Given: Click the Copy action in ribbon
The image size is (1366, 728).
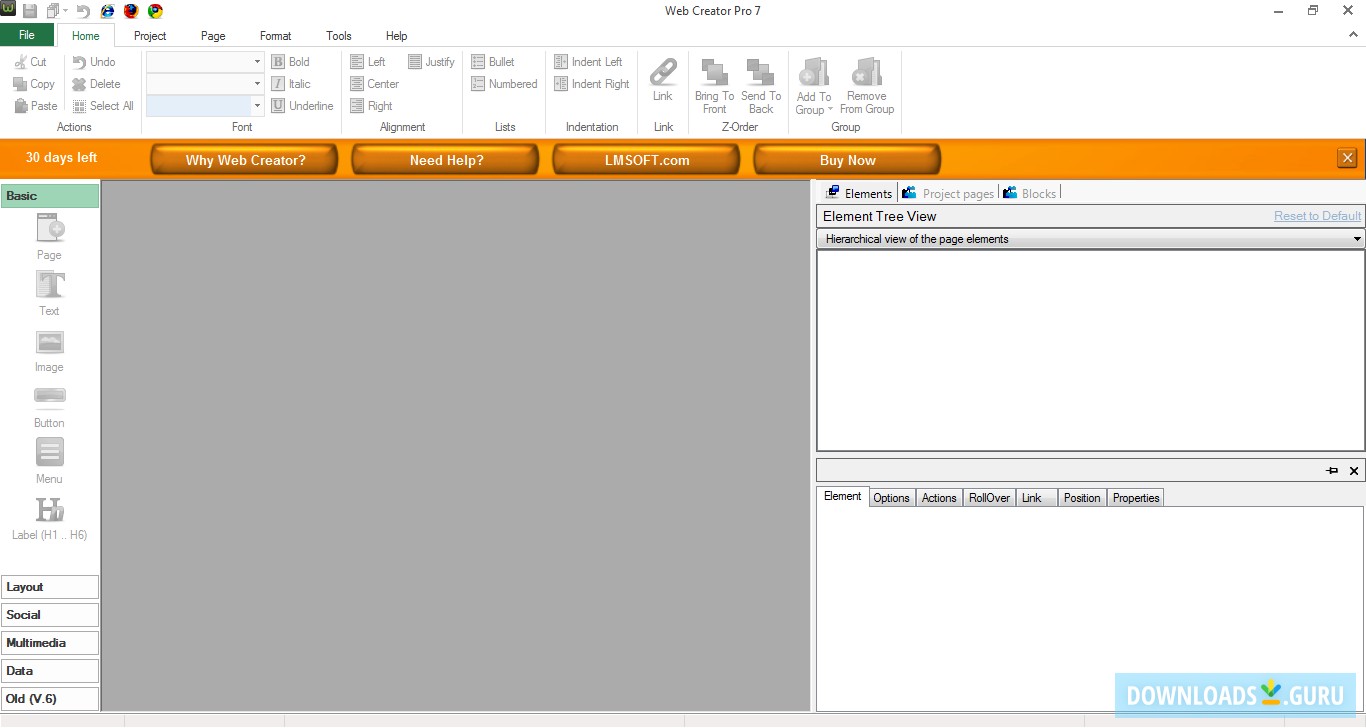Looking at the screenshot, I should pos(34,84).
